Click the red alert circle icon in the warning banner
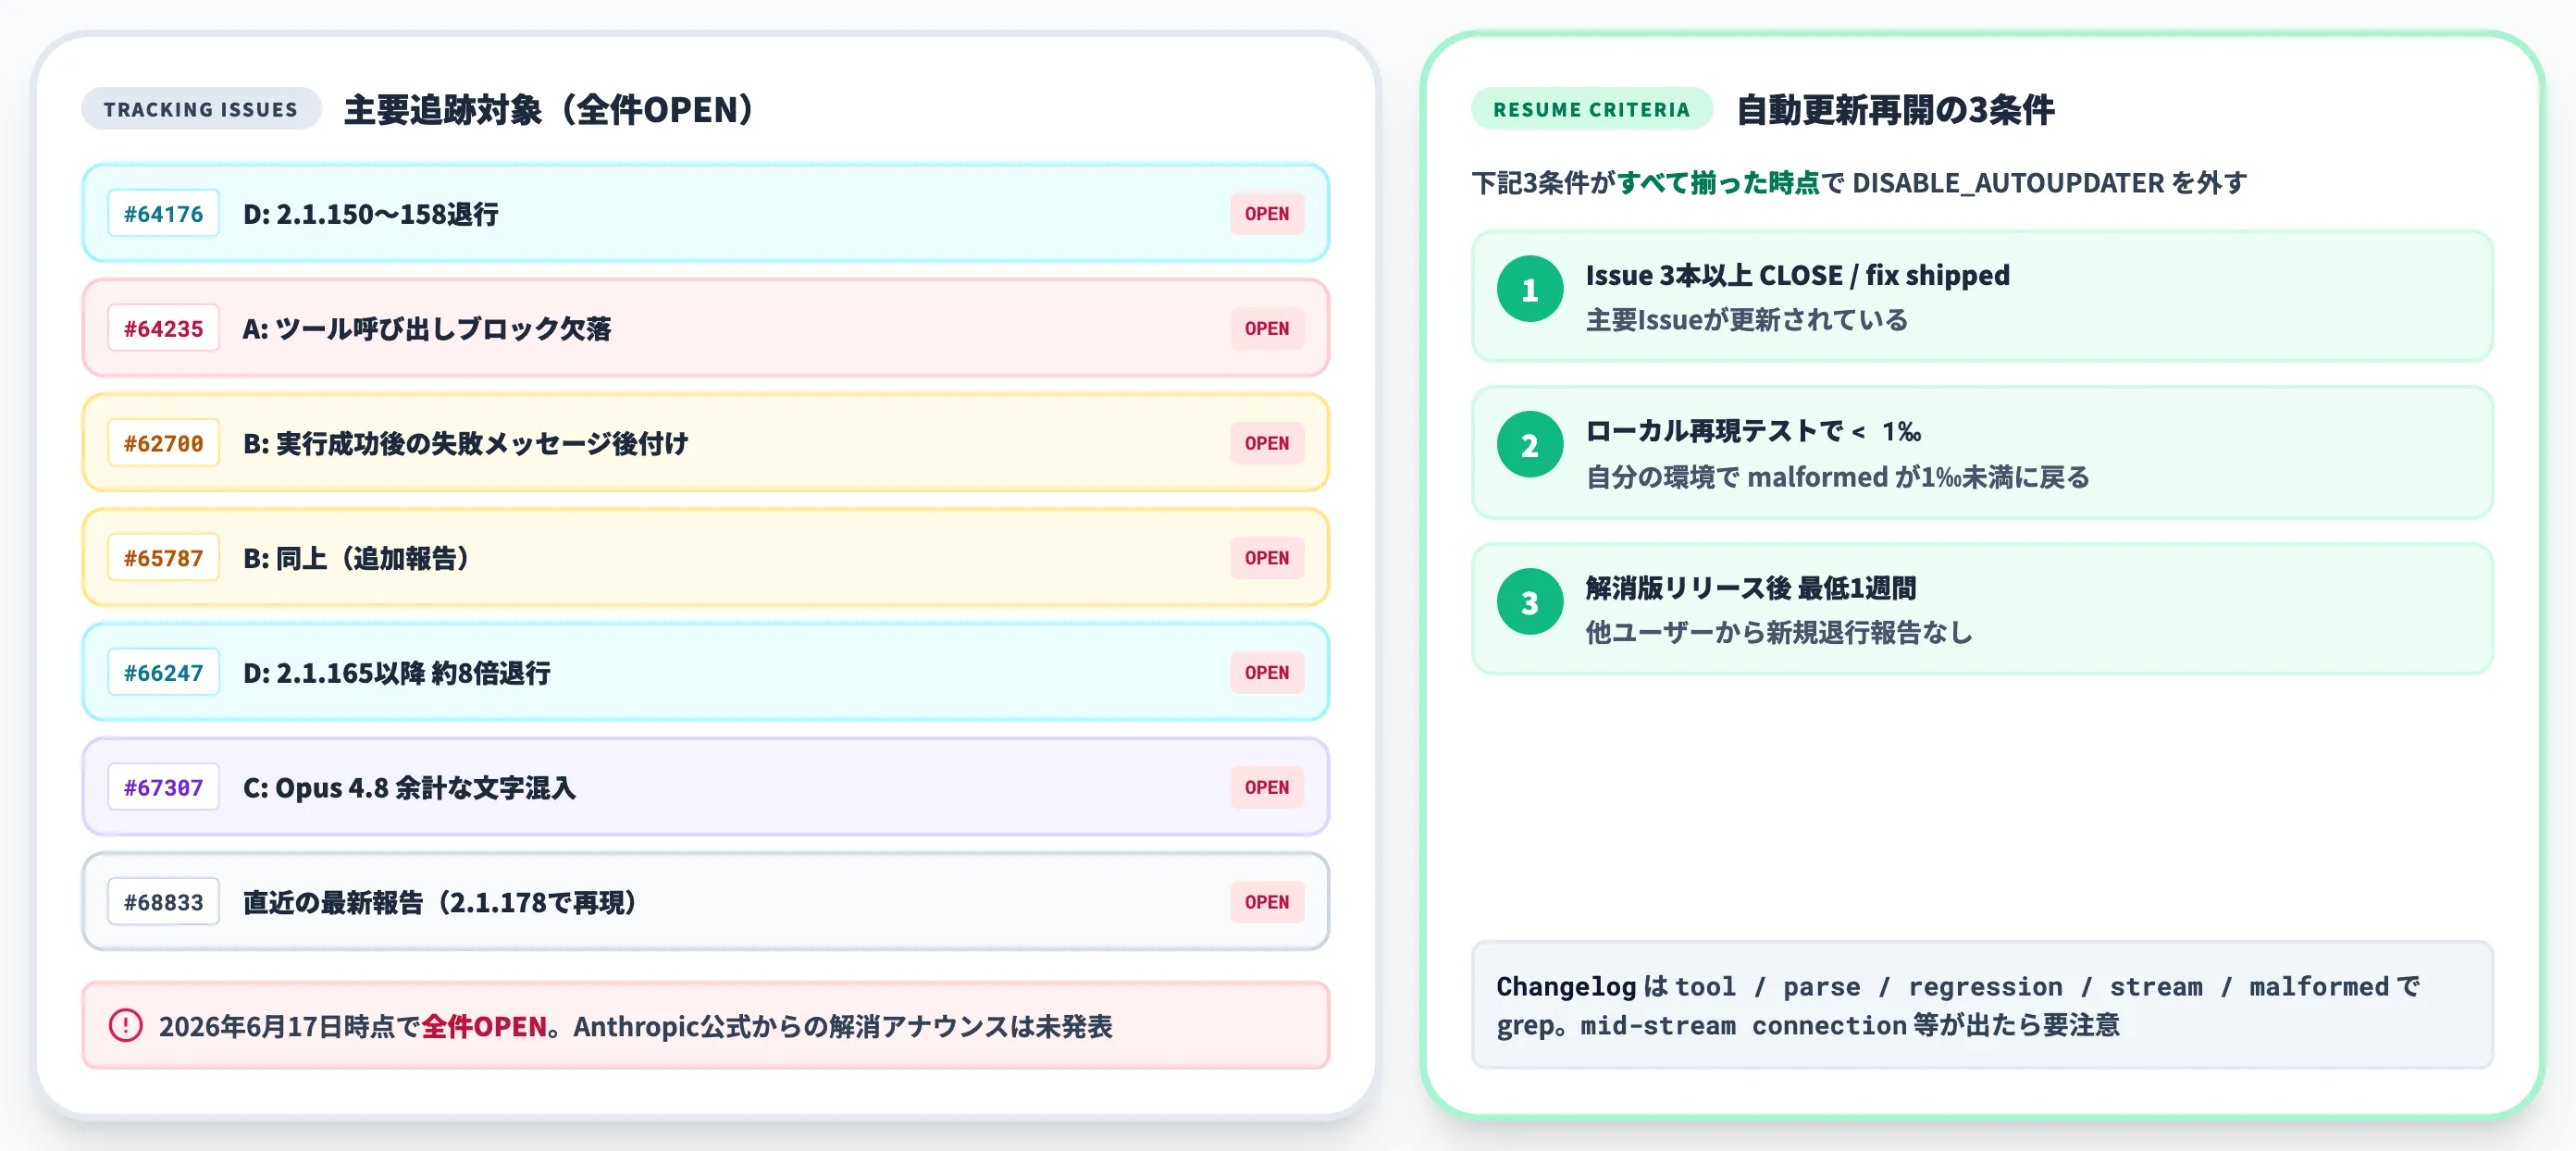 (125, 1025)
